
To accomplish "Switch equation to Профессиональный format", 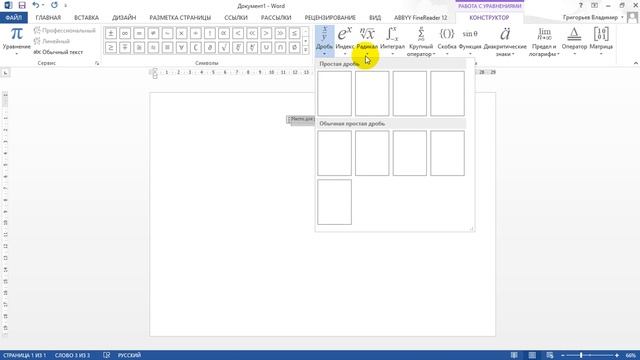I will point(64,31).
